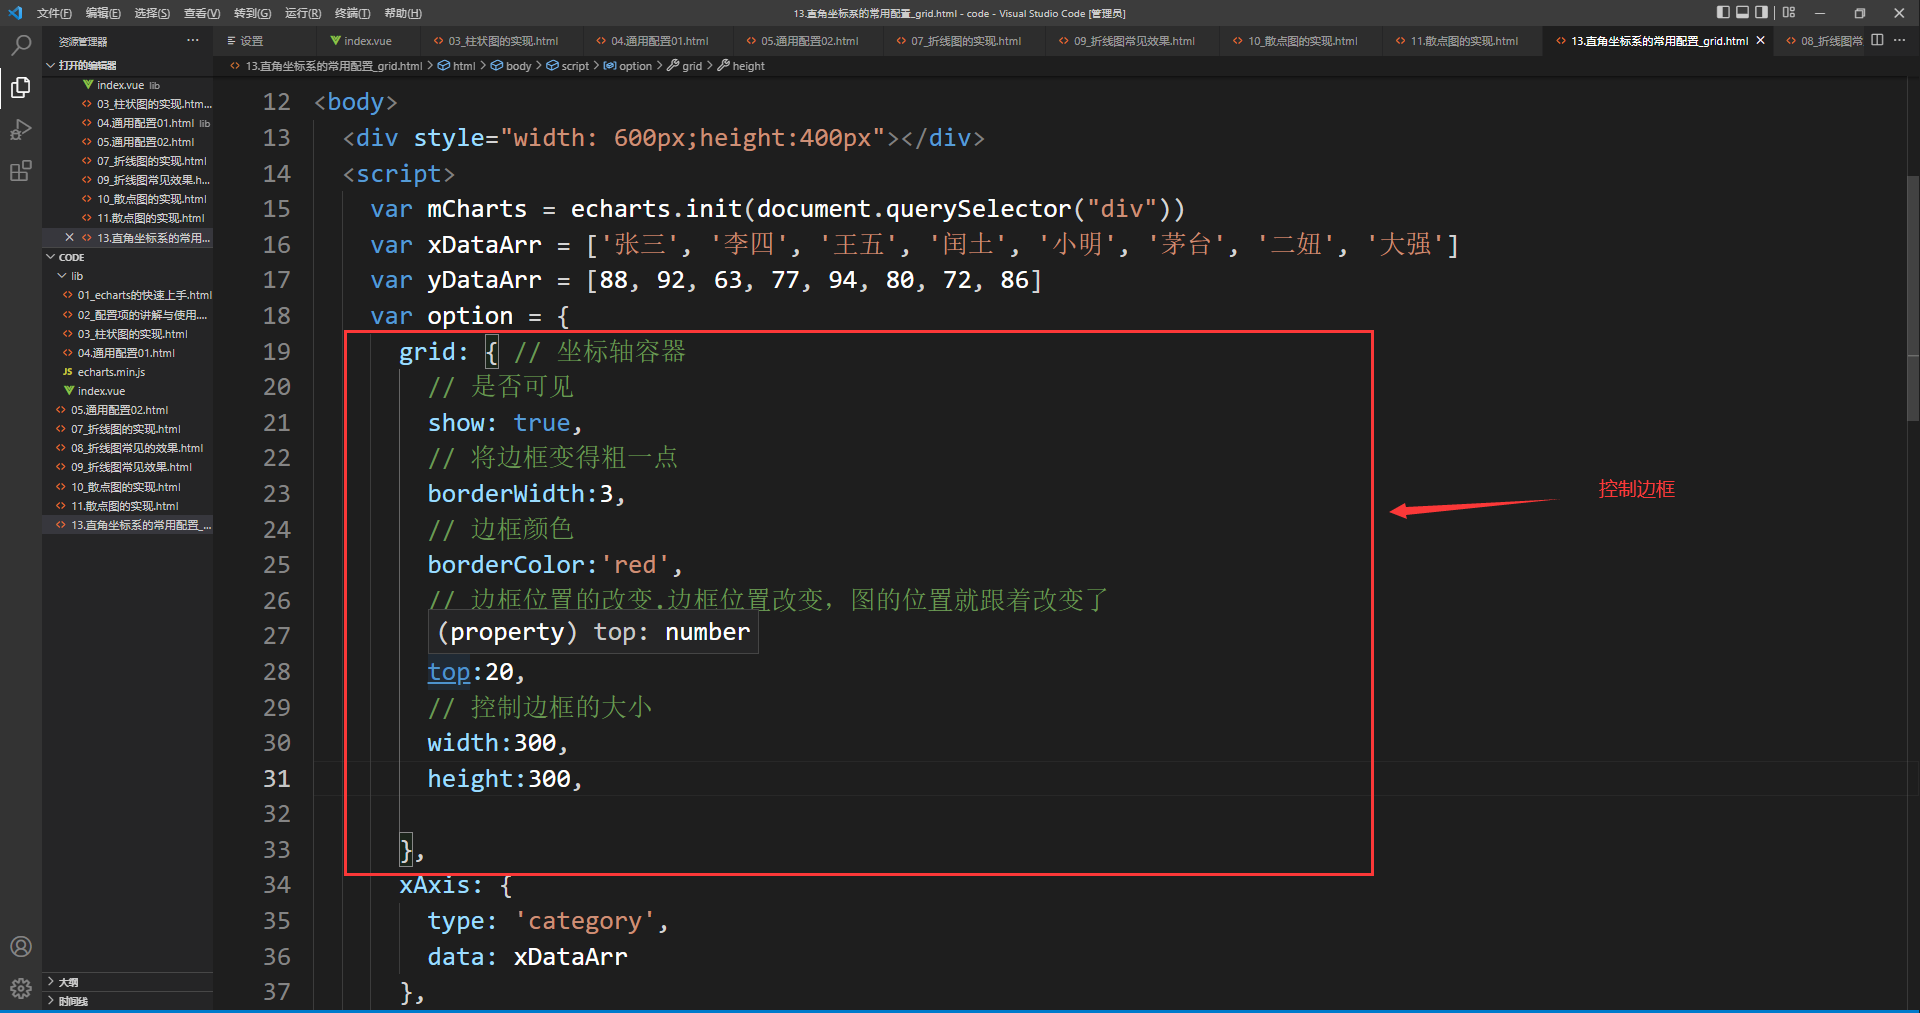Switch to the index.vue editor tab

[366, 41]
